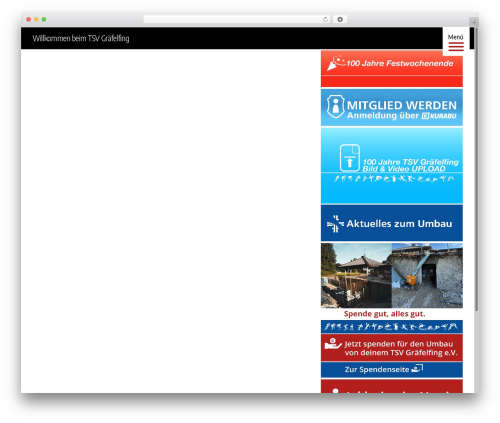Click the browser address bar
Screen dimensions: 500x423
[237, 19]
